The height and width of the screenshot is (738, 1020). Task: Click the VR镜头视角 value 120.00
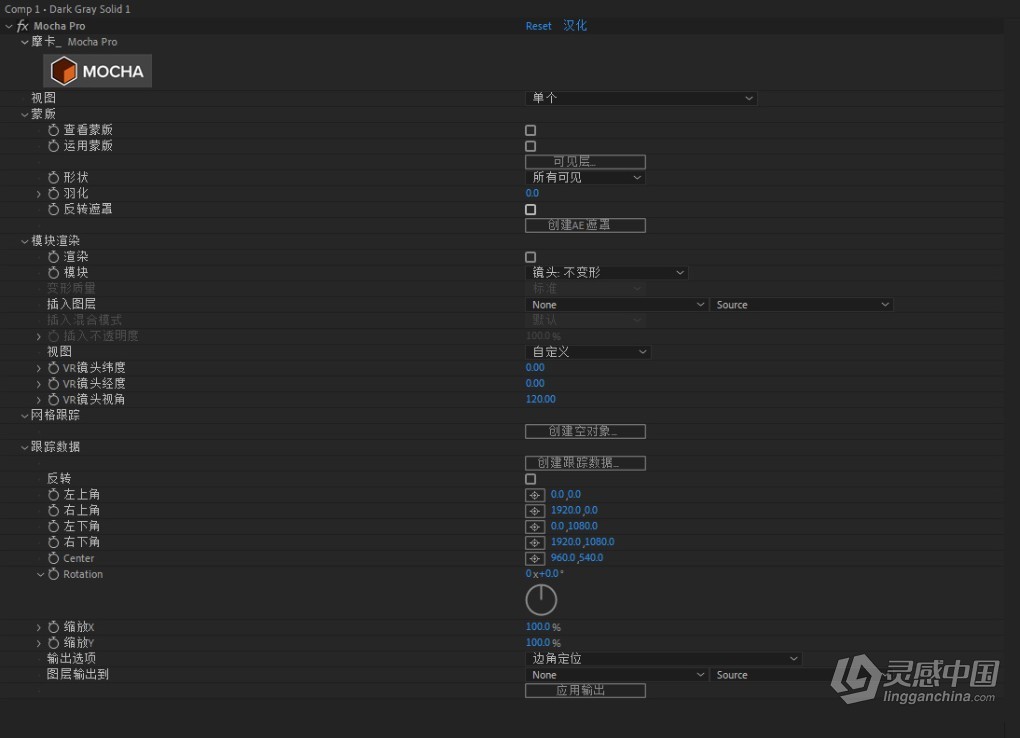click(541, 399)
